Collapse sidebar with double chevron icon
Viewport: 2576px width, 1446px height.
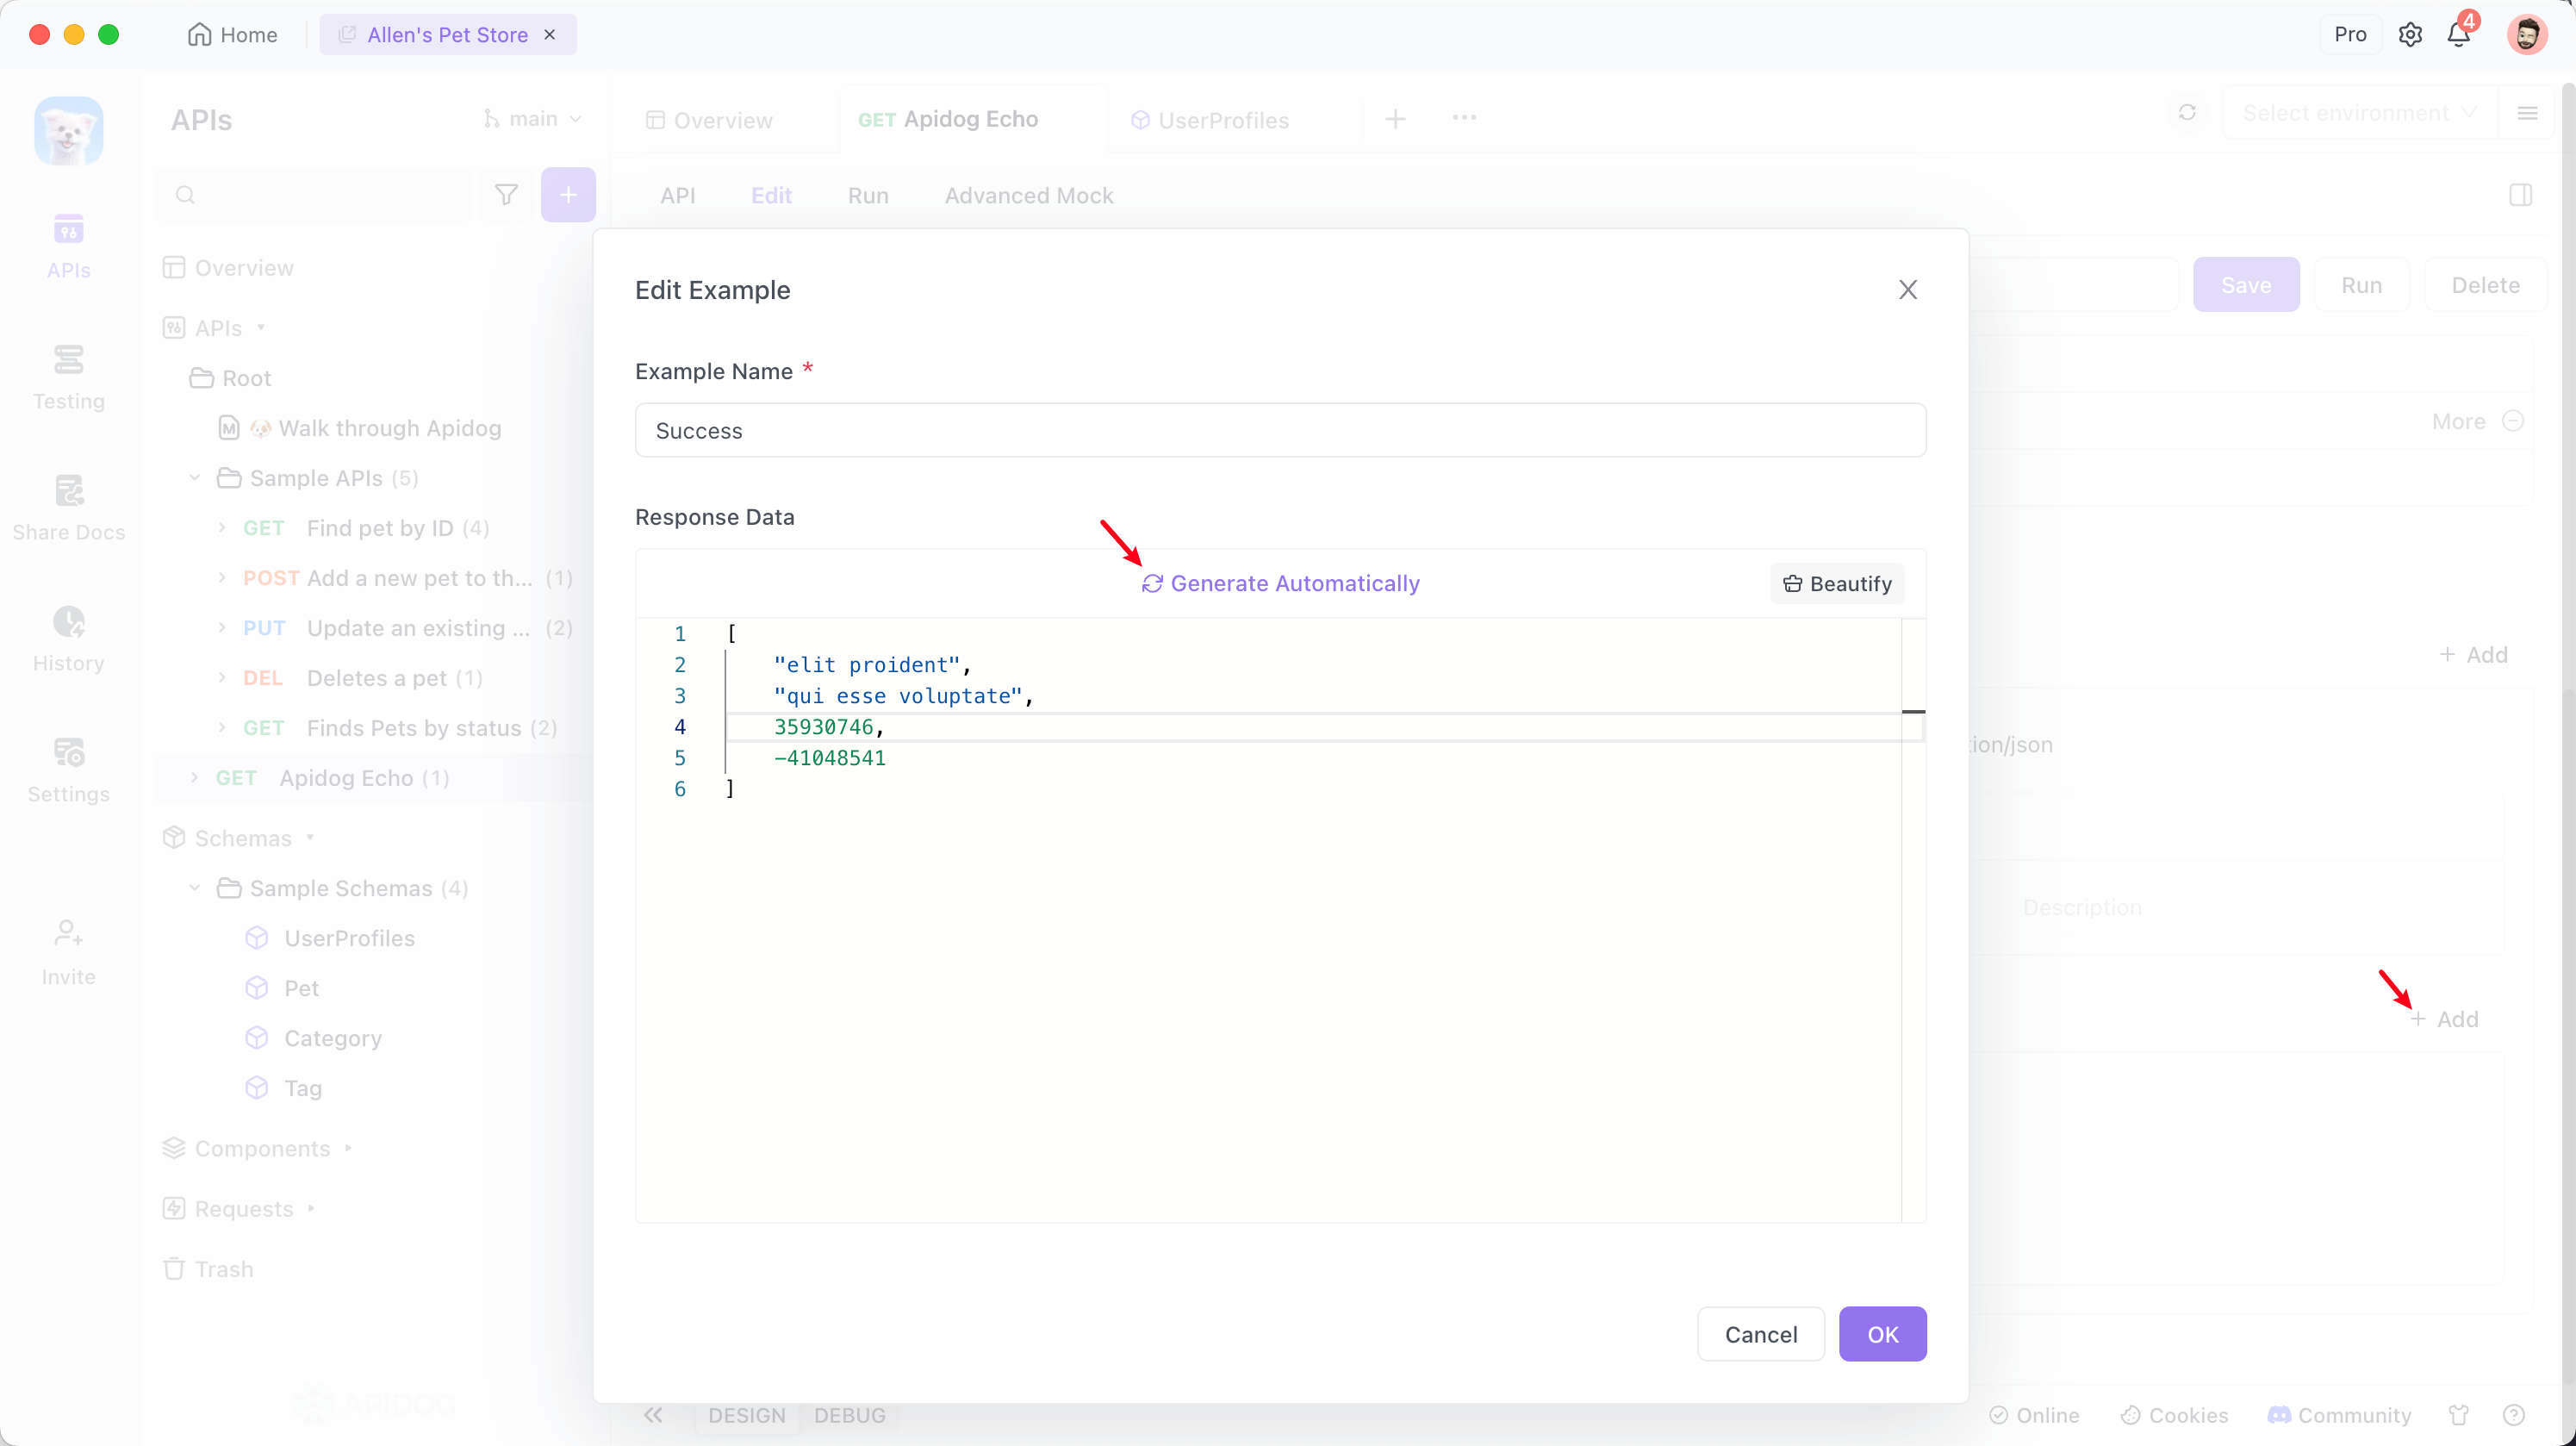coord(653,1414)
